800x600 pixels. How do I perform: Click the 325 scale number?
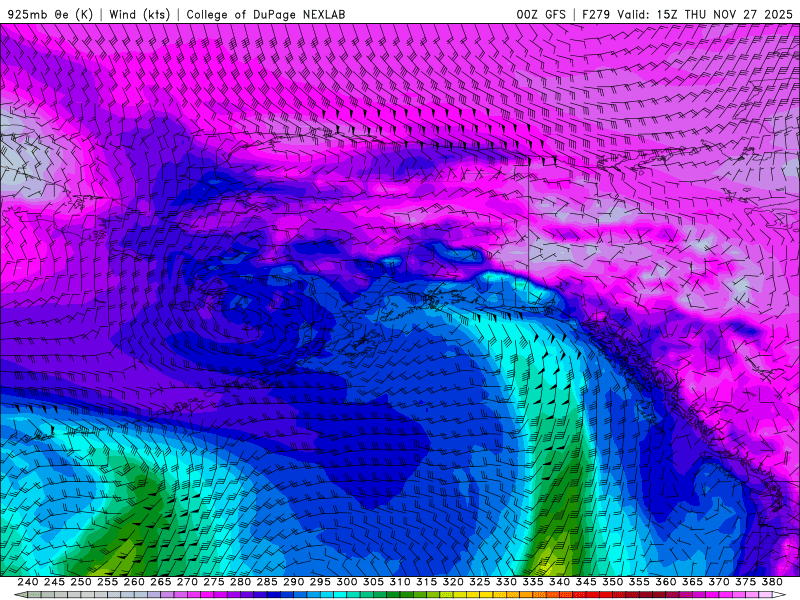479,582
